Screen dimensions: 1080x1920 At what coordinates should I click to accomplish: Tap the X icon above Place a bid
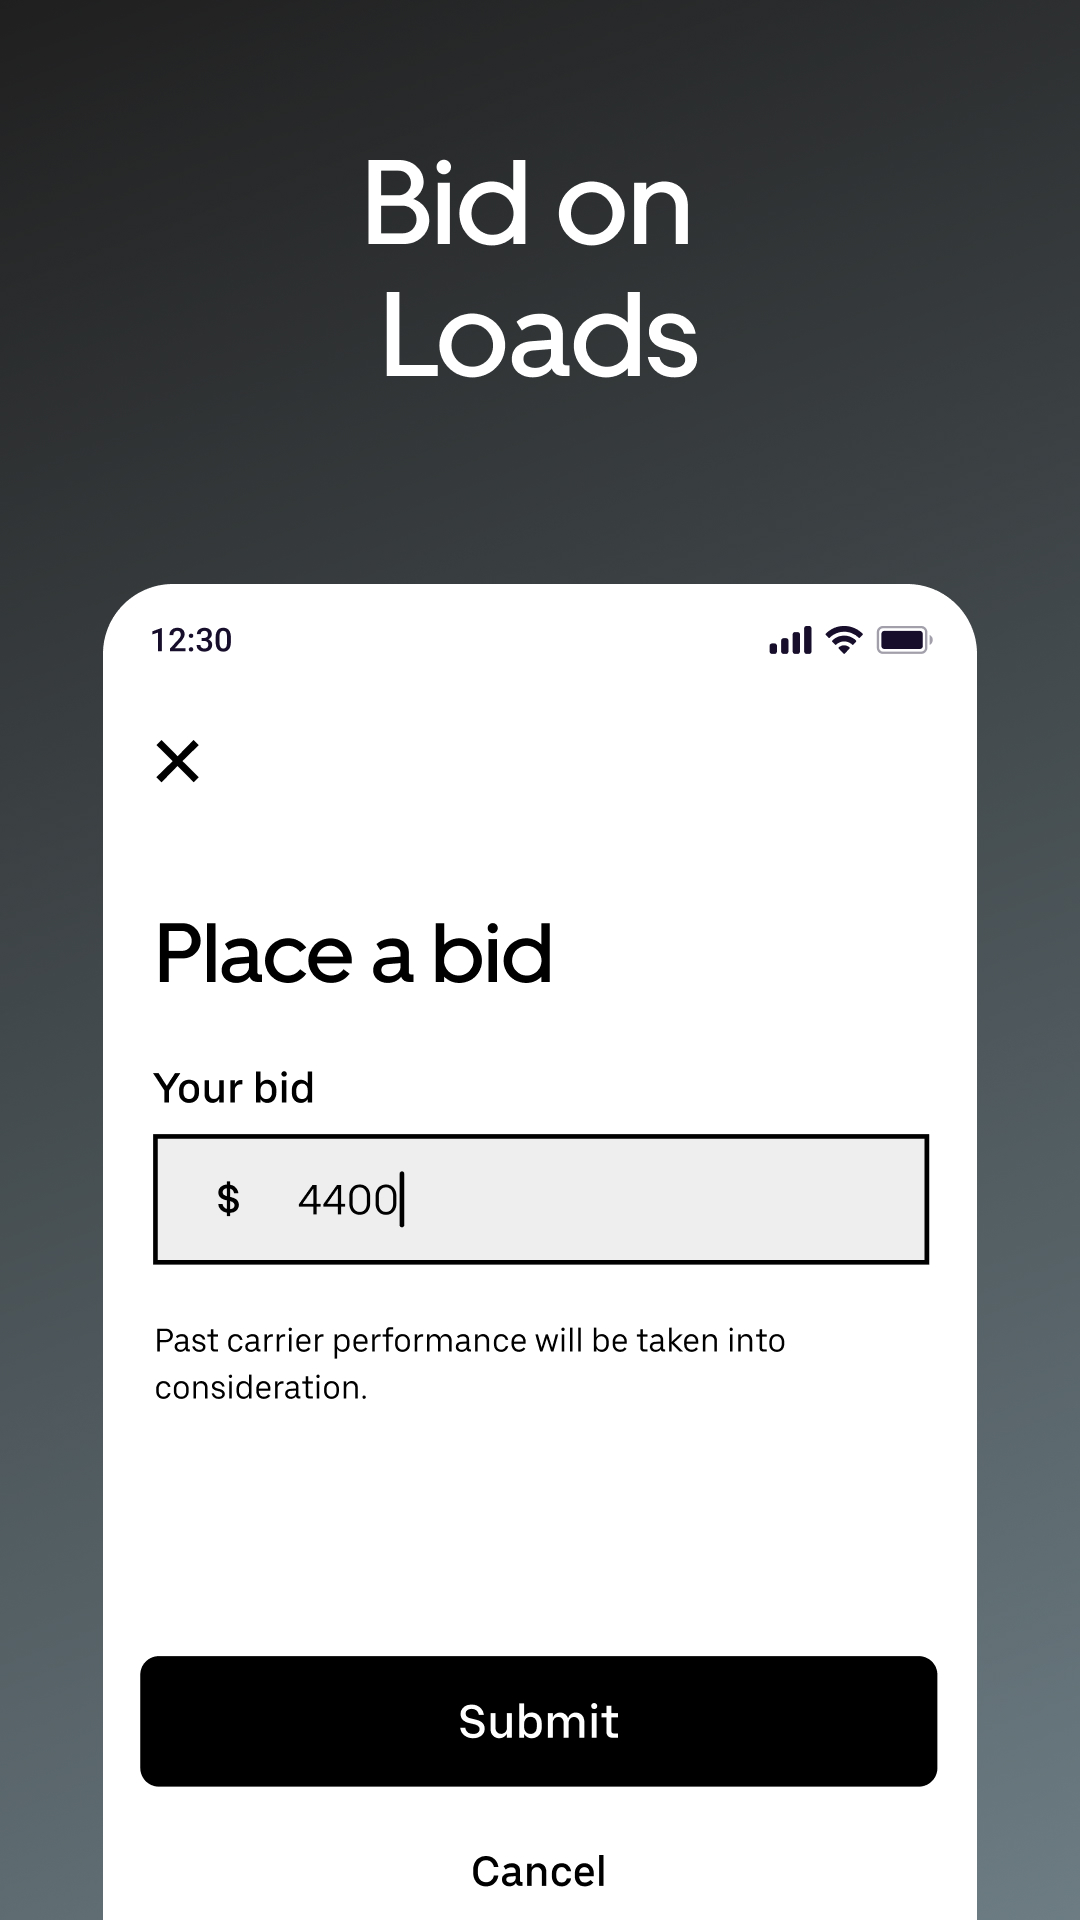pos(178,761)
